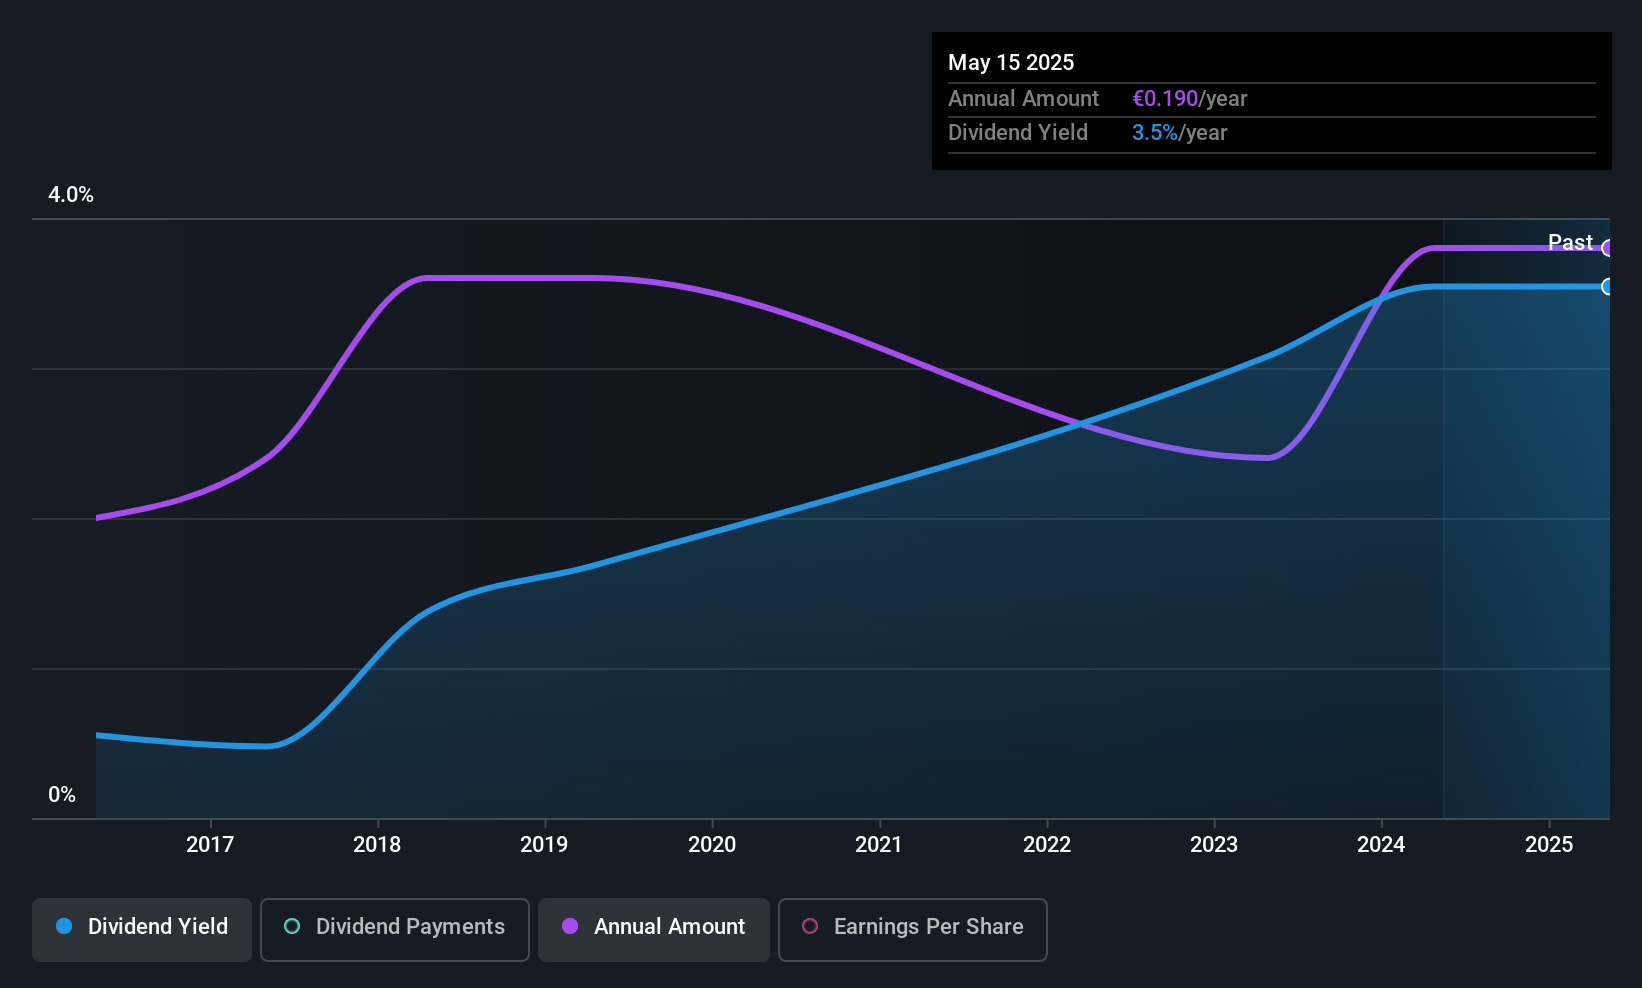Click the teal Dividend Payments legend circle

pyautogui.click(x=292, y=927)
